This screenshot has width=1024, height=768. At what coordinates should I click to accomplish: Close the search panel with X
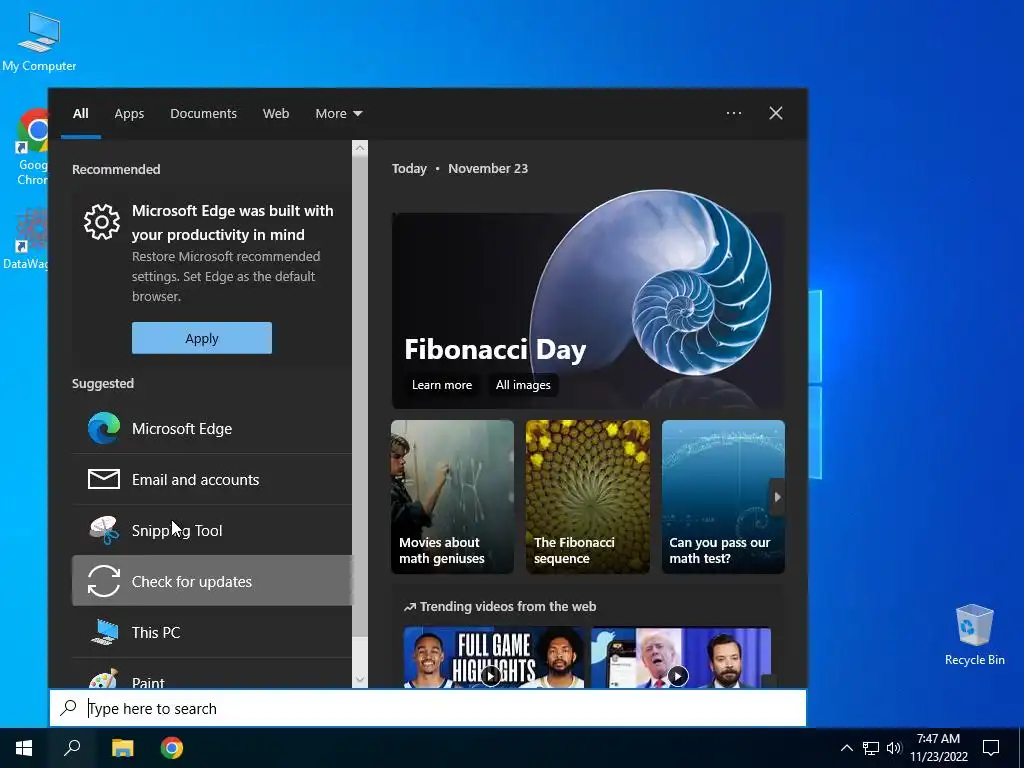tap(776, 113)
